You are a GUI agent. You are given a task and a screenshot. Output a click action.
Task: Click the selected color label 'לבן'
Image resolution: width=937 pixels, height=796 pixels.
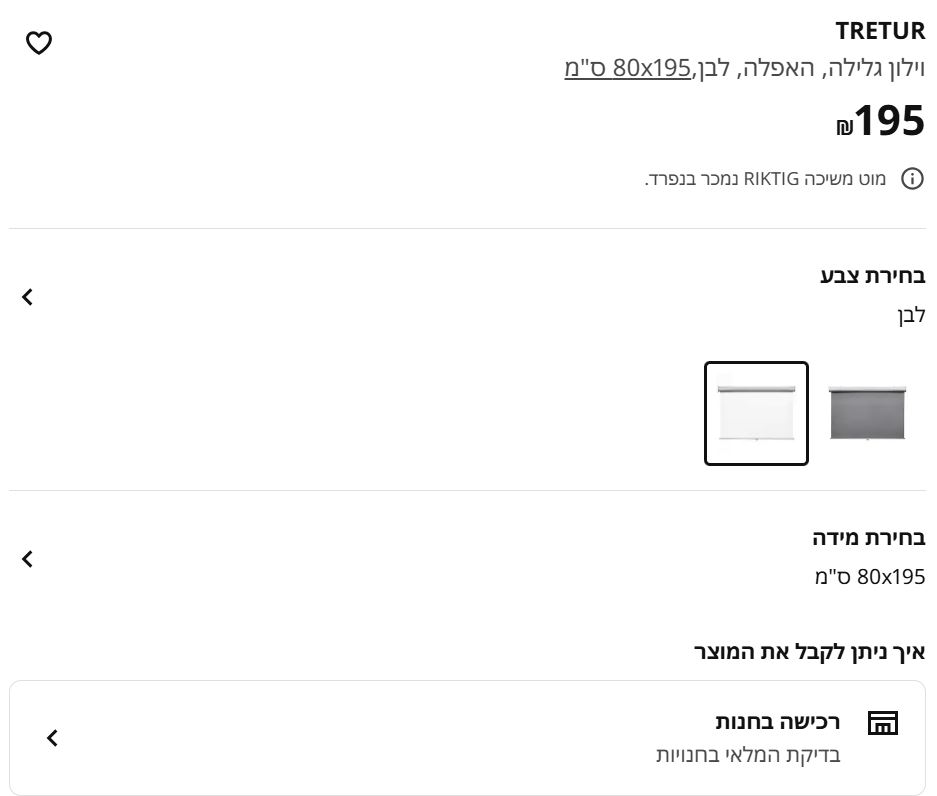tap(911, 315)
